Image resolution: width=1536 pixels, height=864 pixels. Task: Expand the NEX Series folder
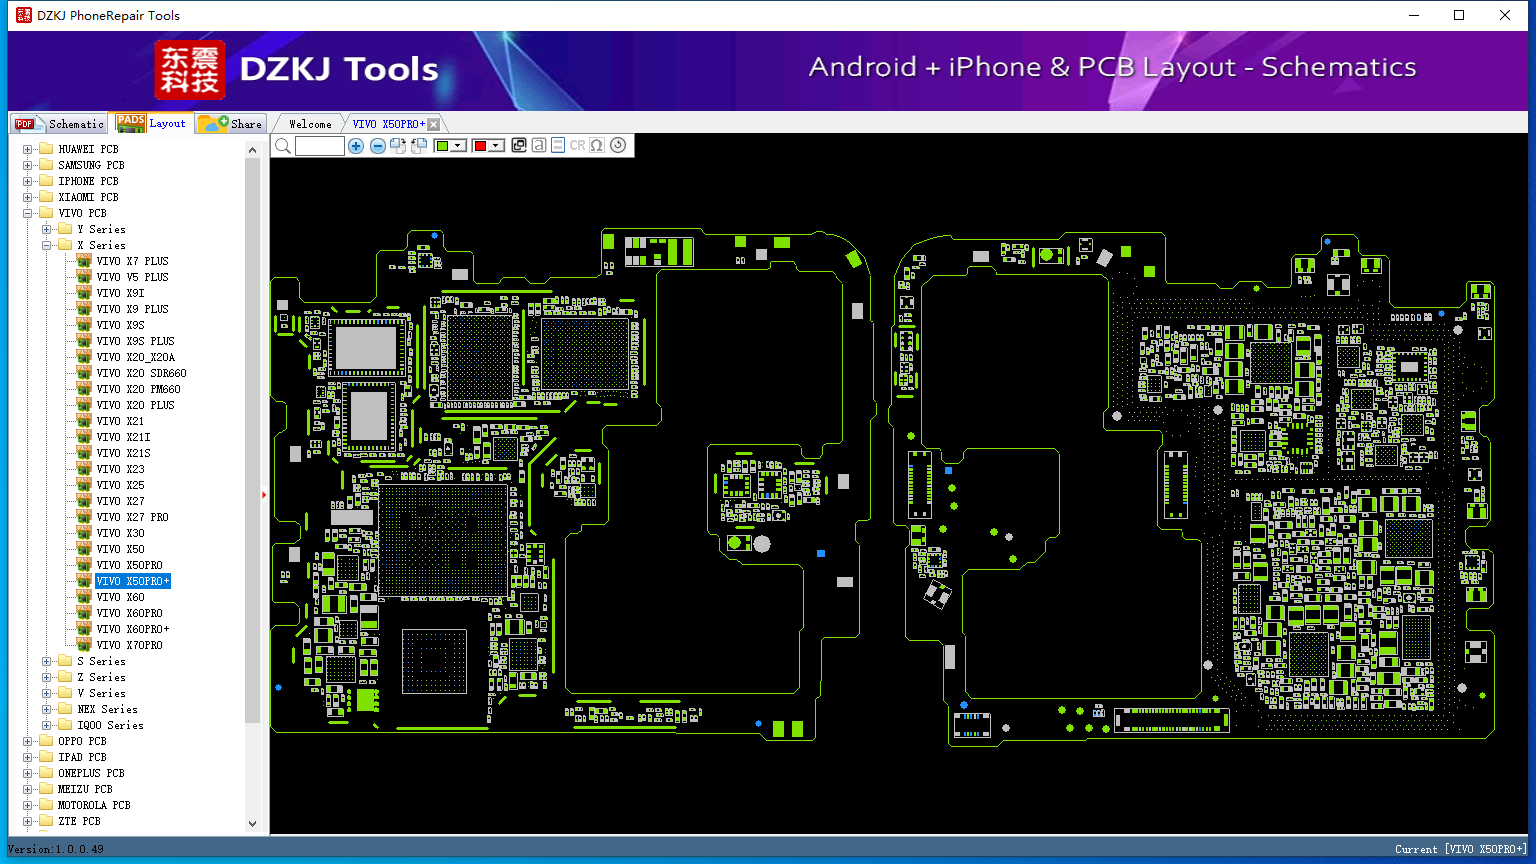coord(47,709)
